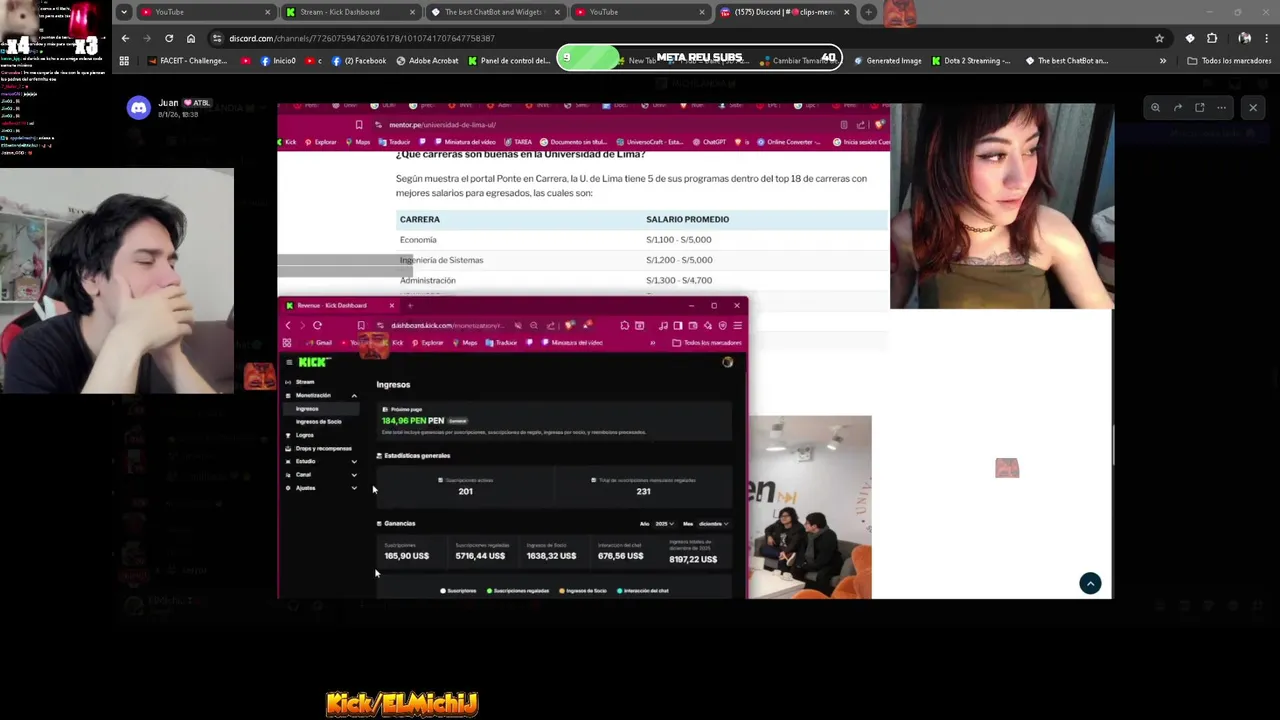Expand the Canal section in Kick sidebar
The height and width of the screenshot is (720, 1280).
[353, 475]
